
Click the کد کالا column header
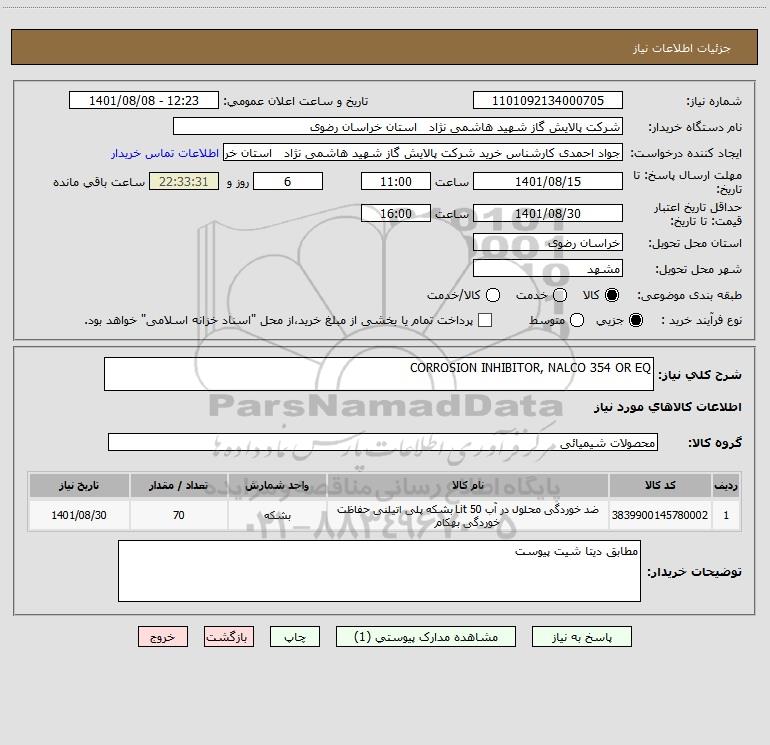click(660, 486)
